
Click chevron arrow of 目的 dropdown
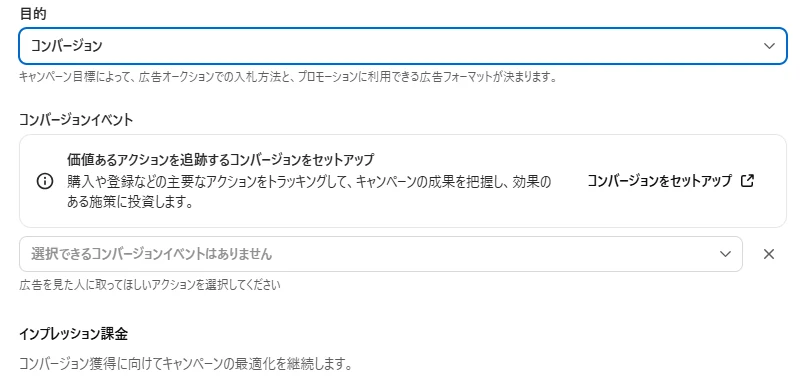tap(769, 46)
